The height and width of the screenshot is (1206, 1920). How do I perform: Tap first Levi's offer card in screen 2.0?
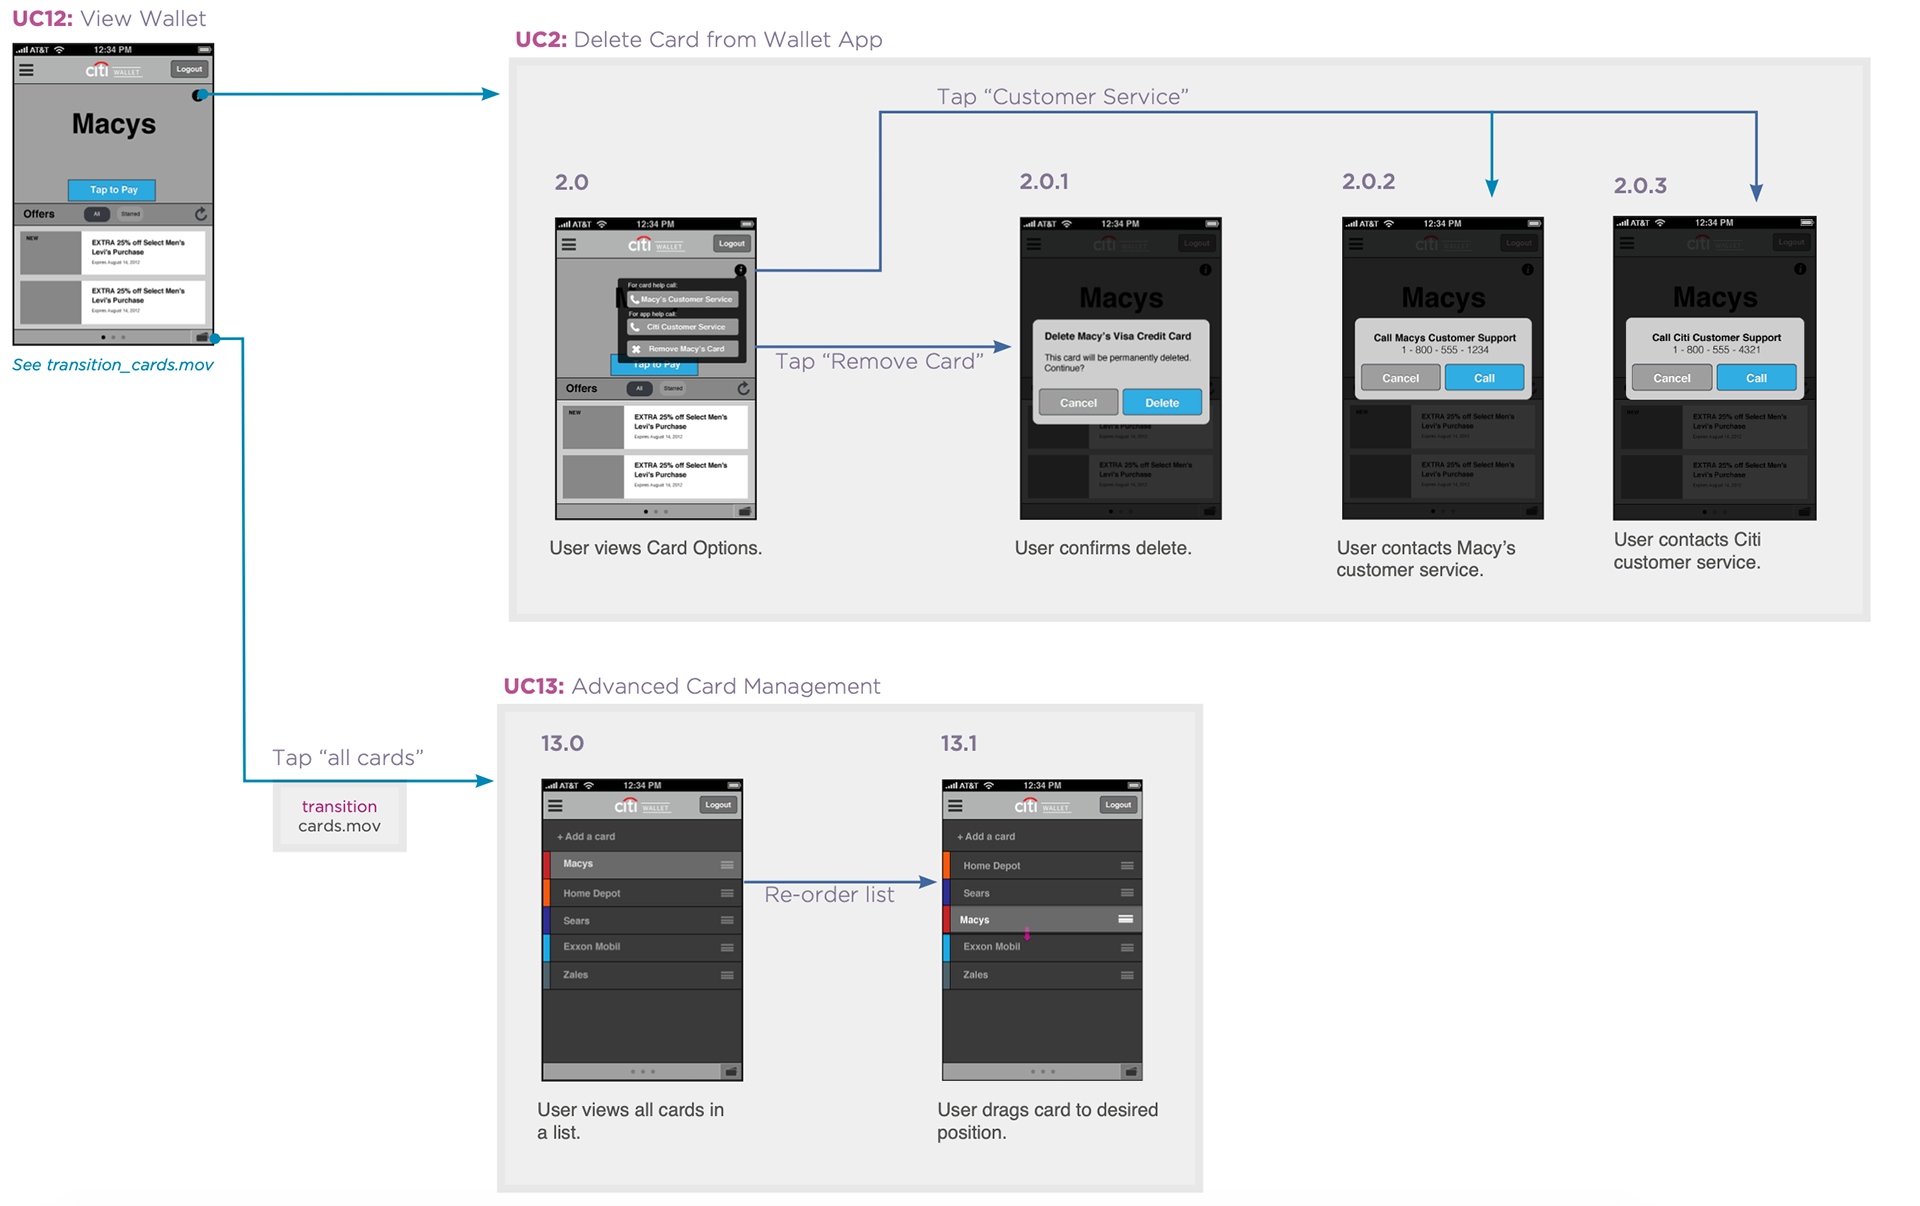tap(655, 428)
